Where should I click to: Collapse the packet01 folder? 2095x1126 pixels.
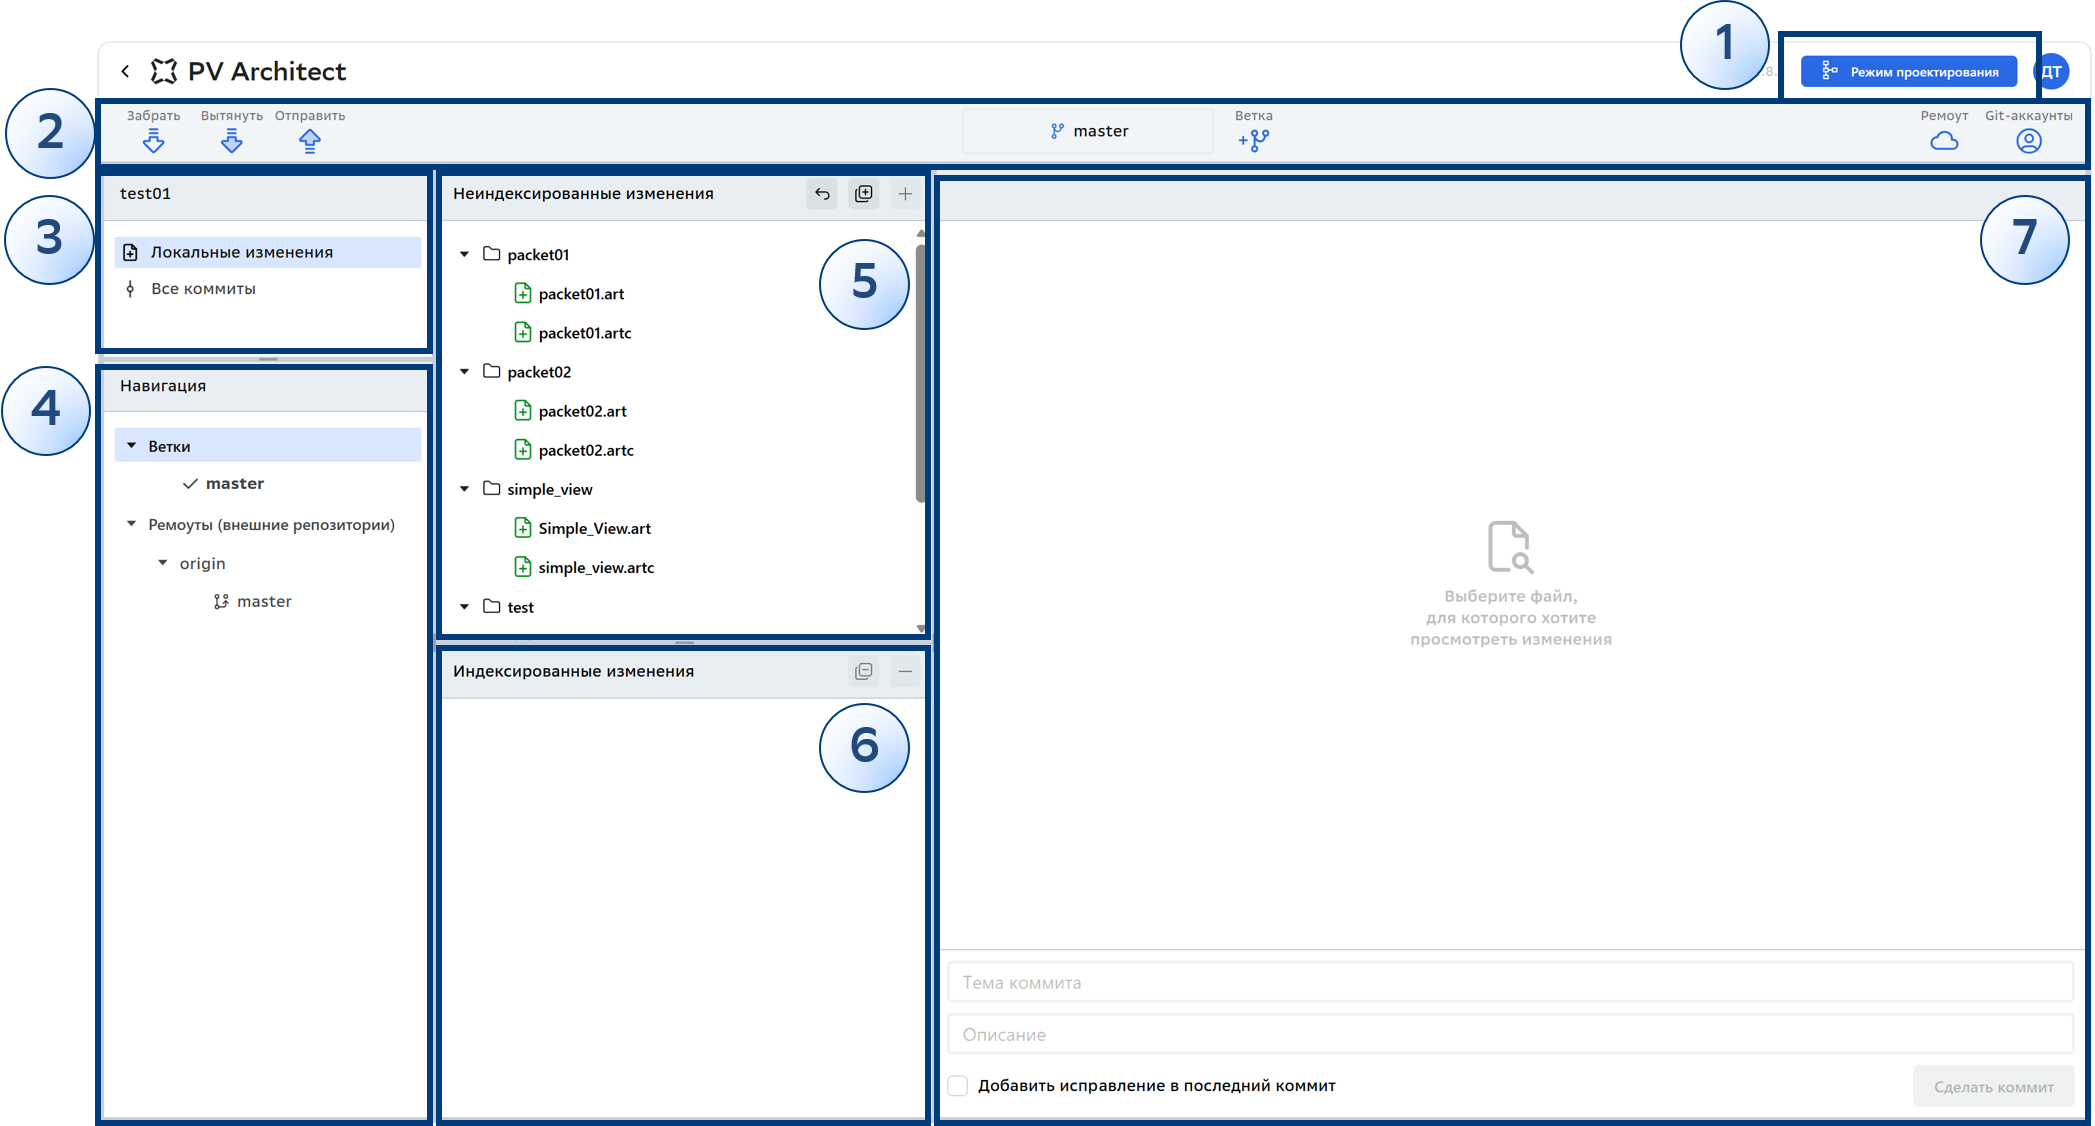point(464,255)
